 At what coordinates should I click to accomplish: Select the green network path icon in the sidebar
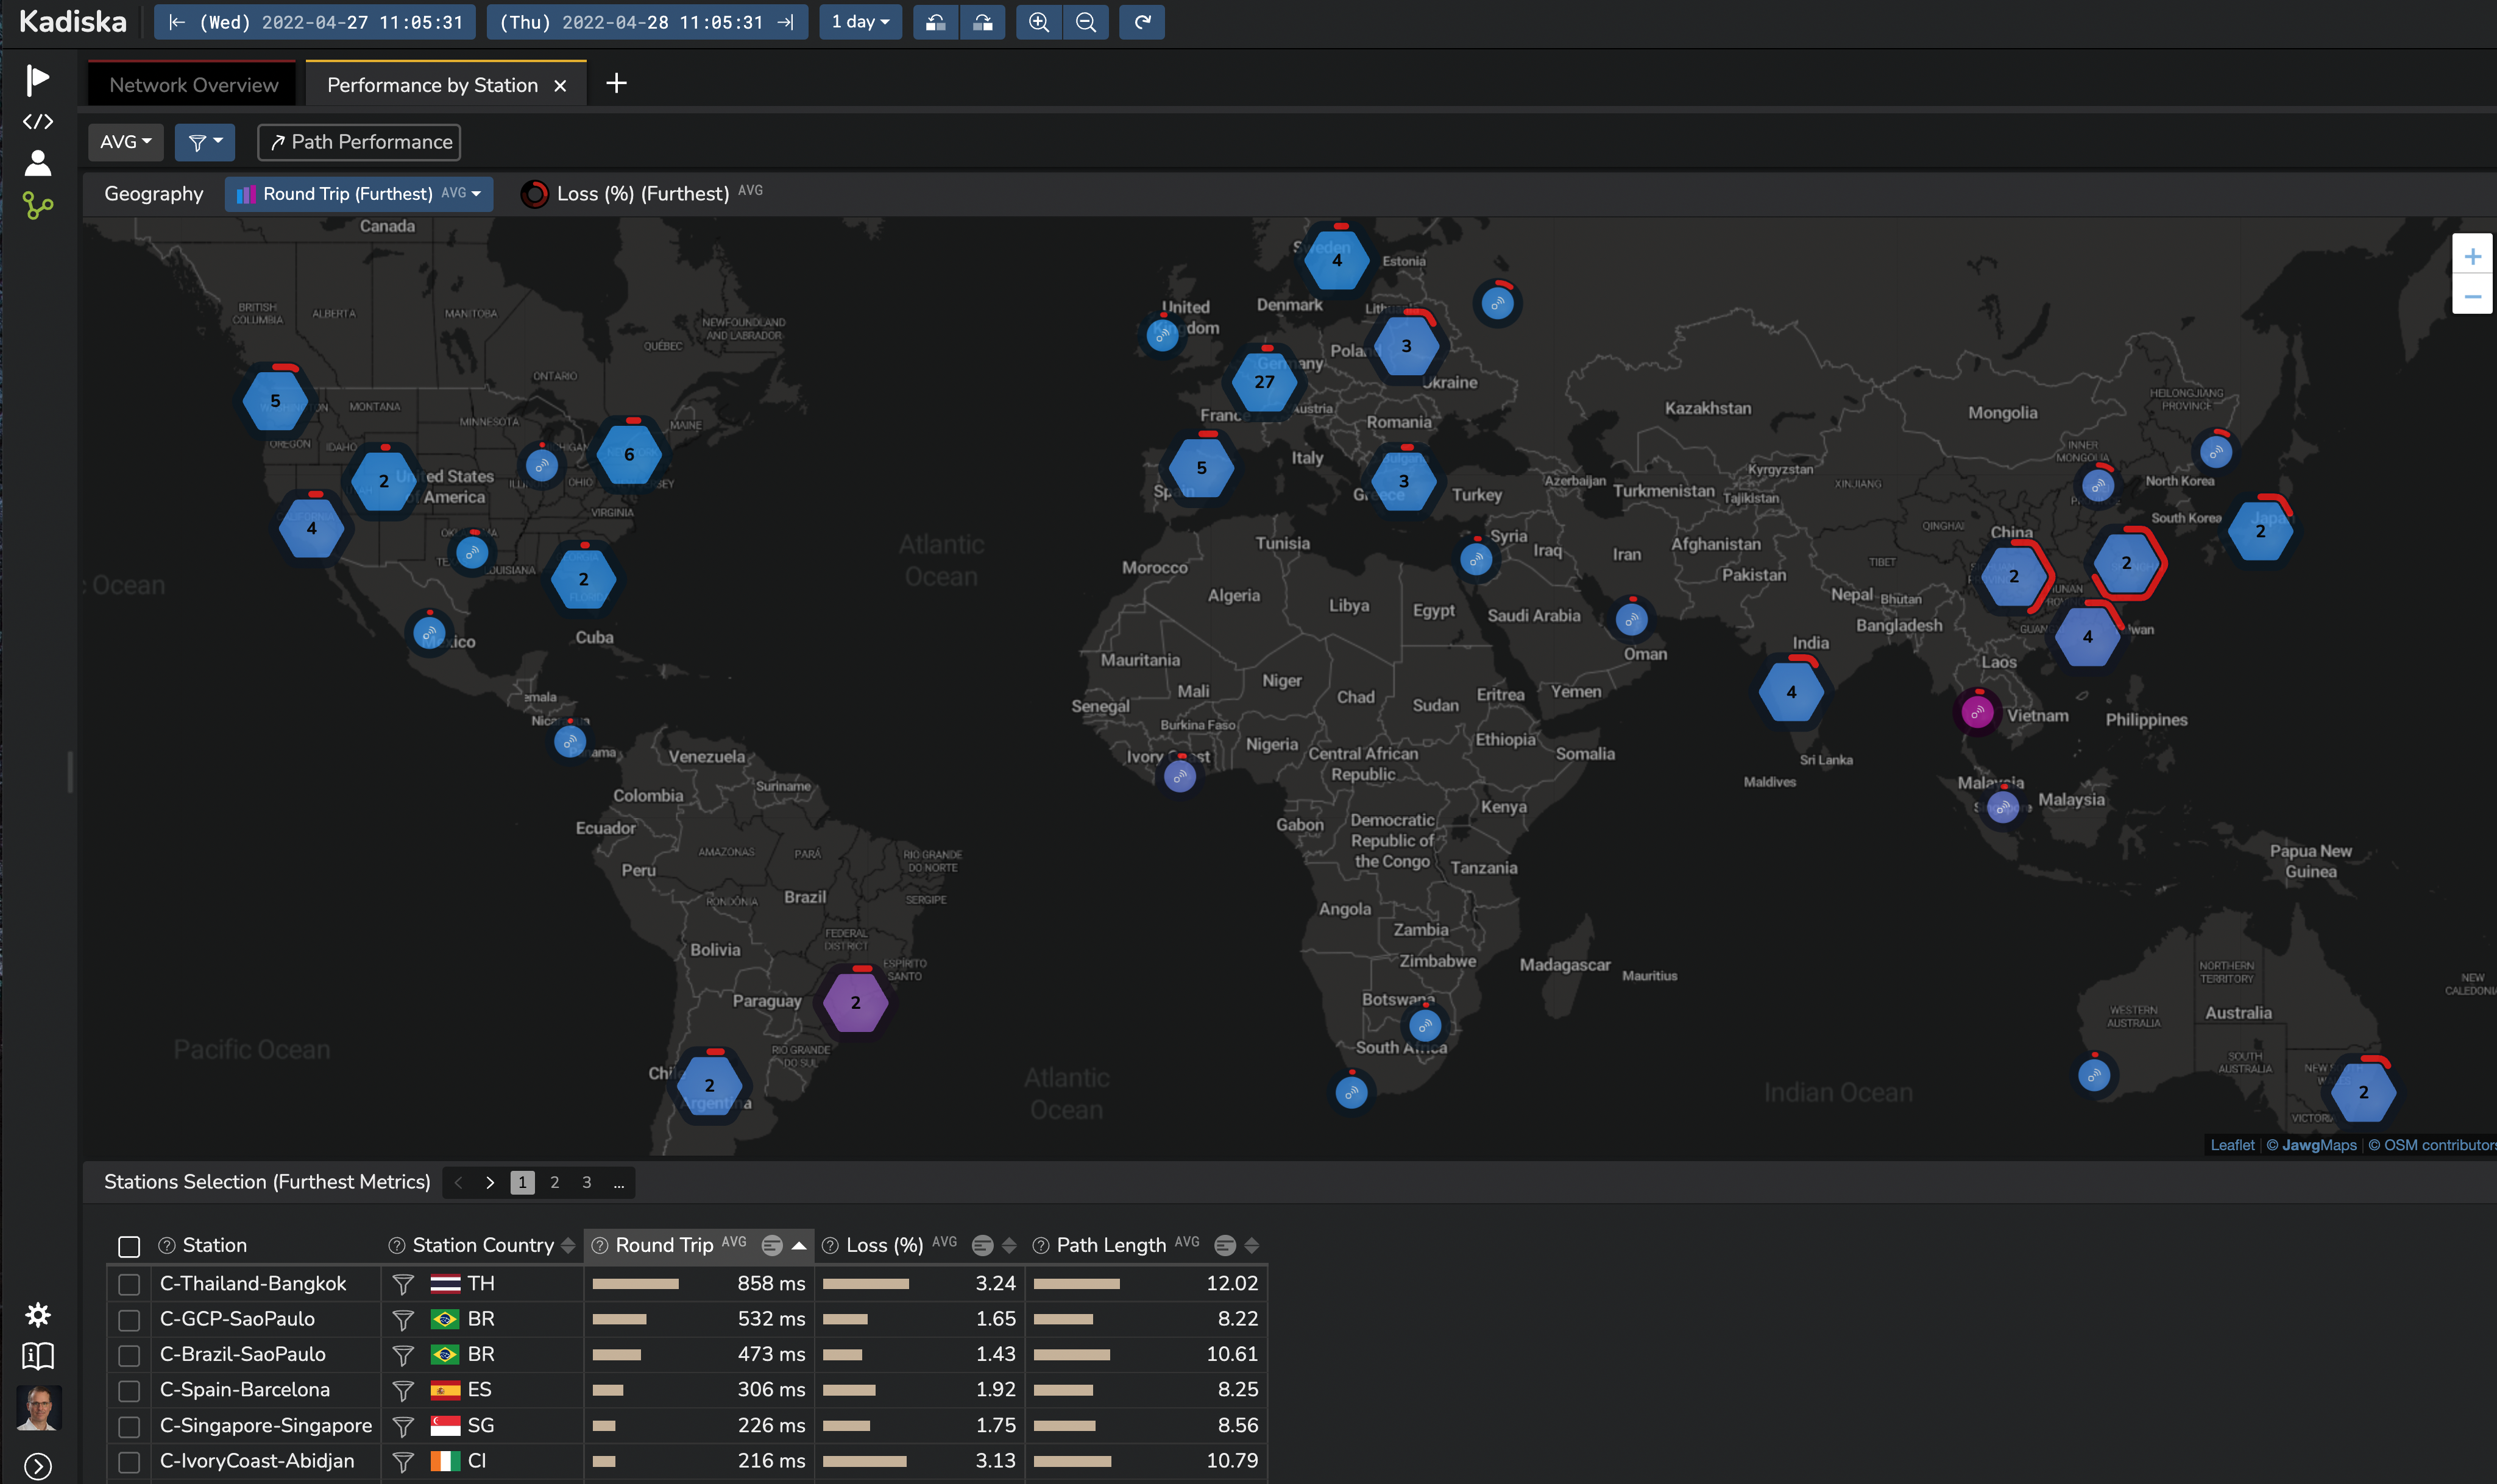[38, 206]
